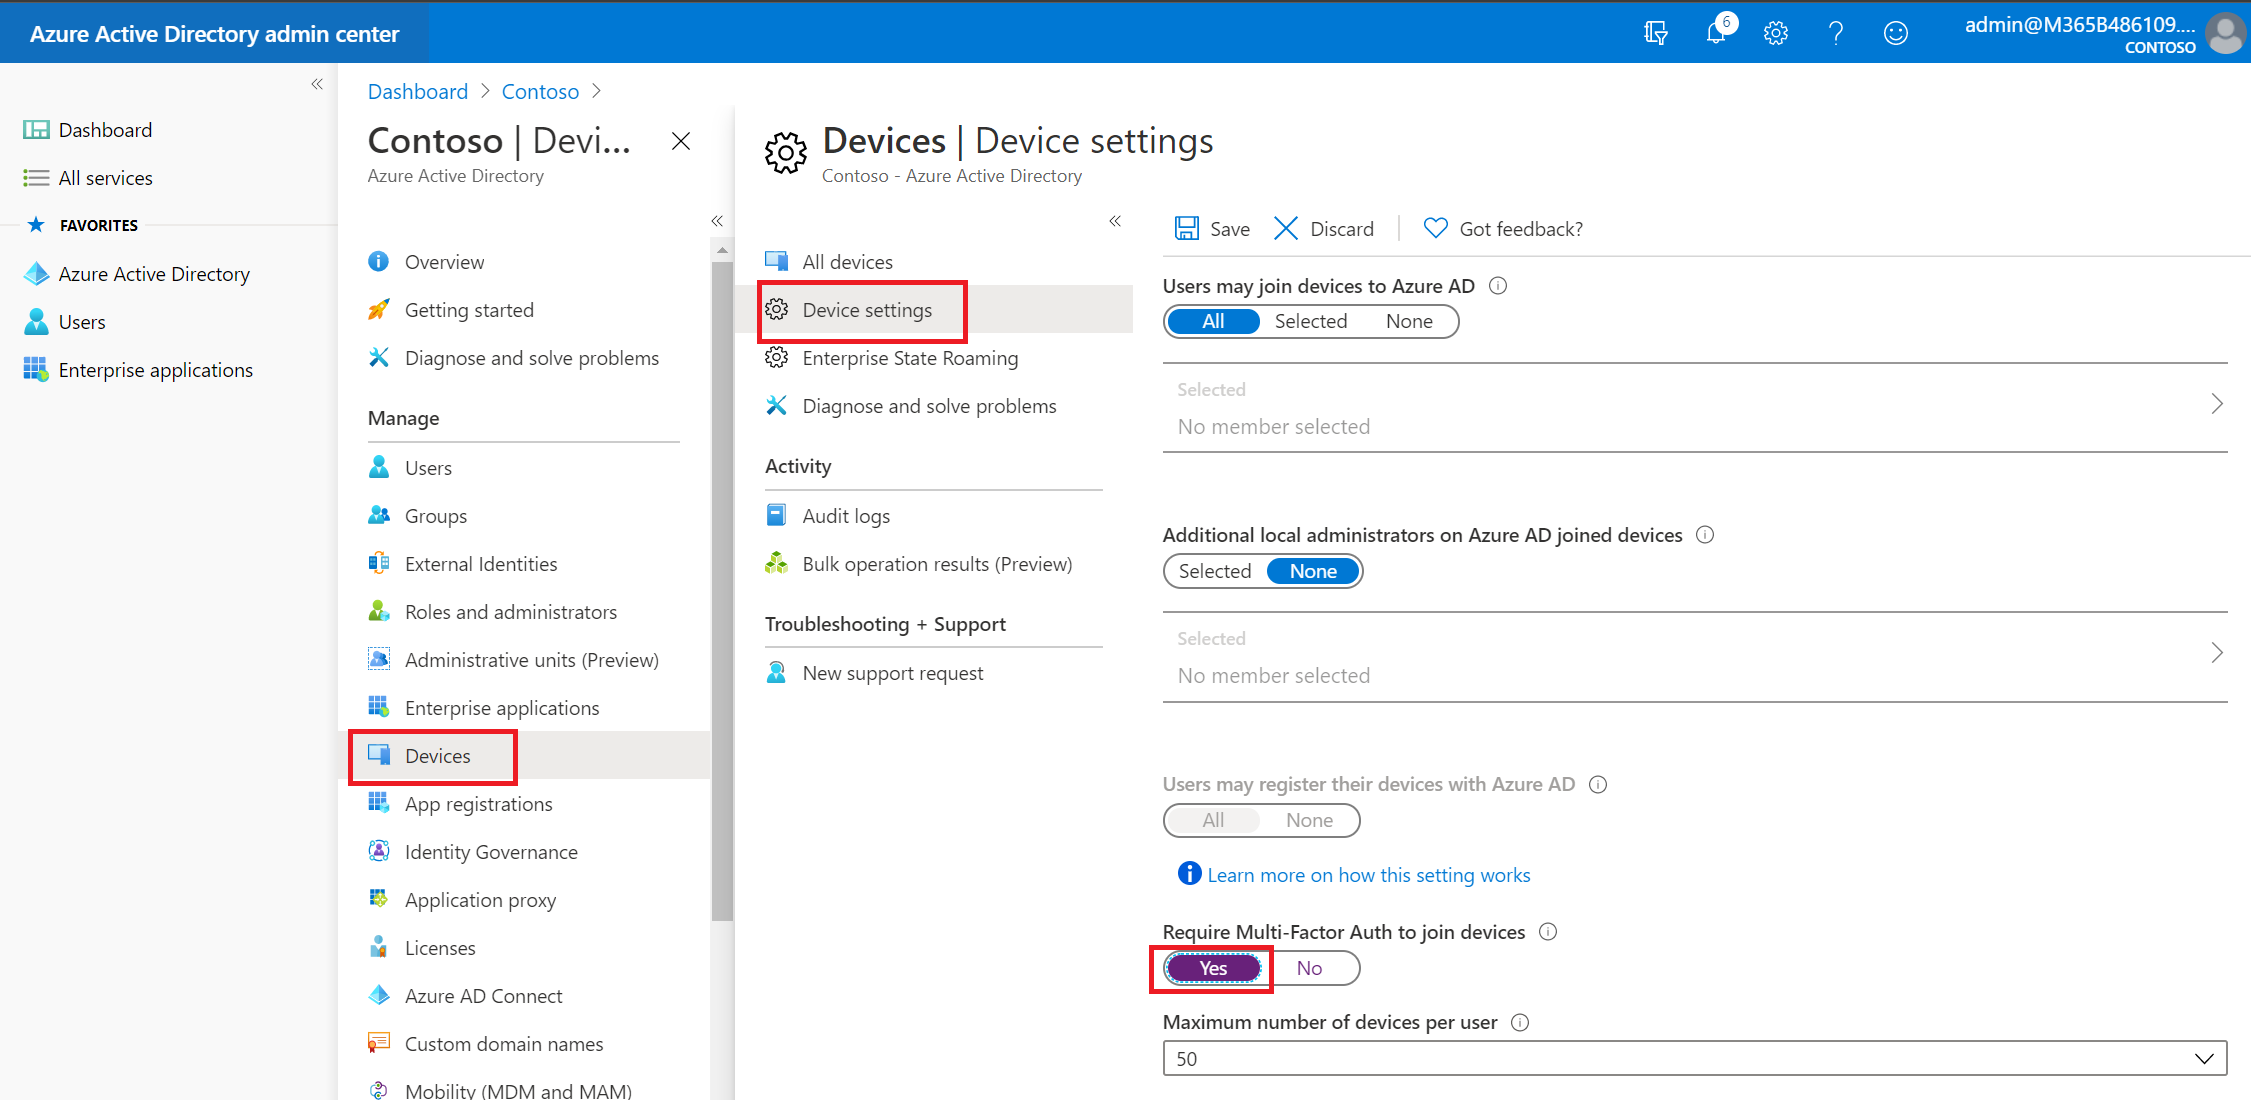2251x1100 pixels.
Task: Click info icon beside Require Multi-Factor Auth
Action: pos(1548,932)
